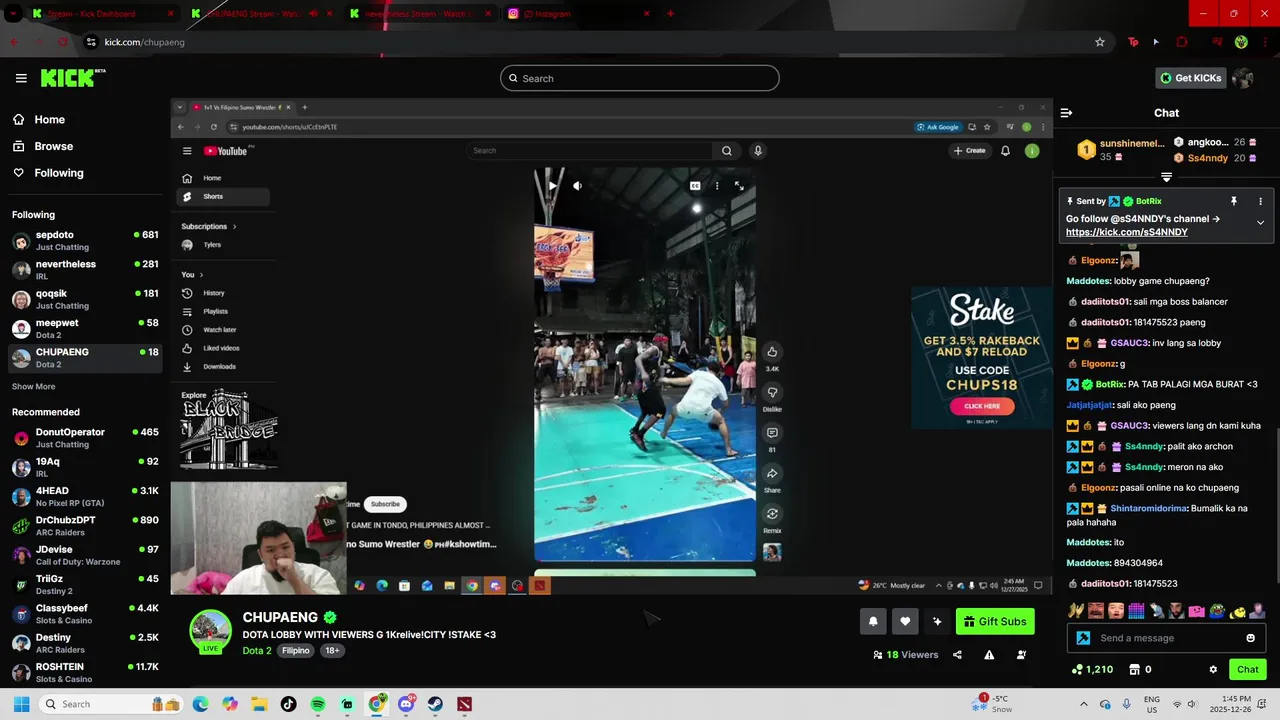Screen dimensions: 1280x720
Task: Click the green Pepe frog quick emote
Action: click(x=1217, y=610)
